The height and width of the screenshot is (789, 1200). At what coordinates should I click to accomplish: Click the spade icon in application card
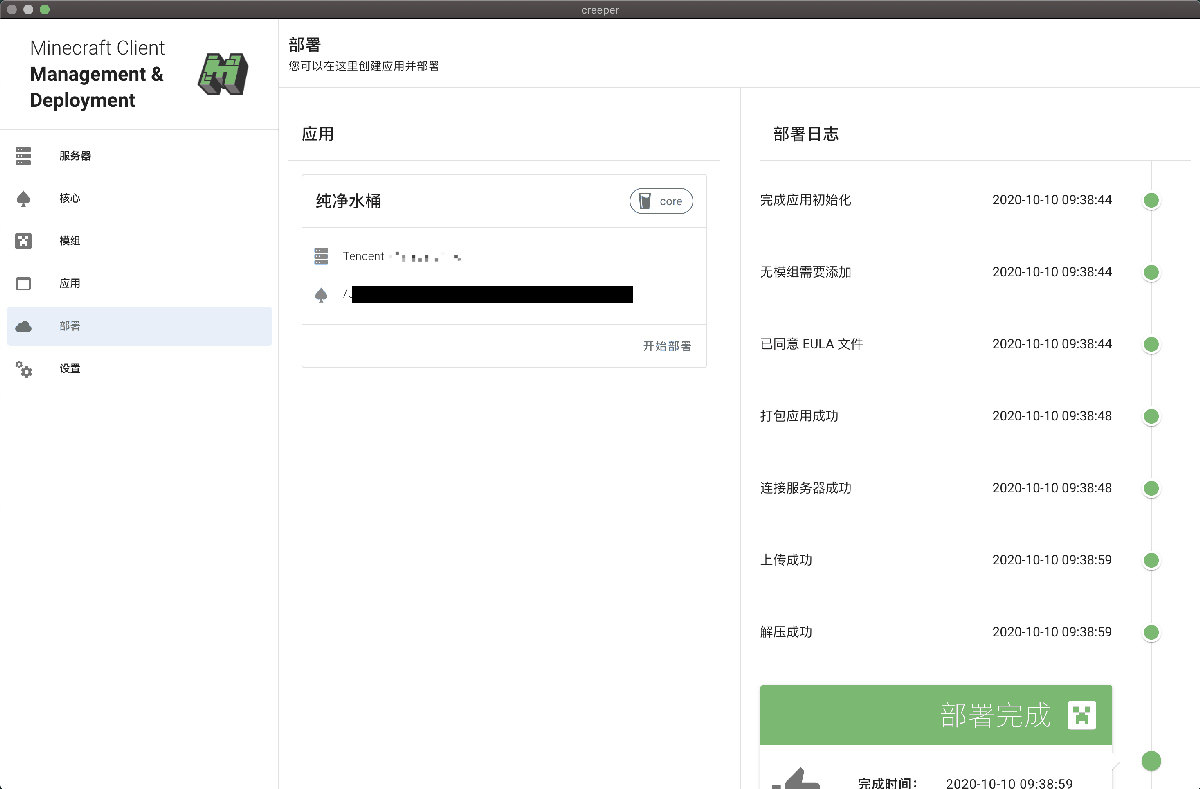point(321,295)
